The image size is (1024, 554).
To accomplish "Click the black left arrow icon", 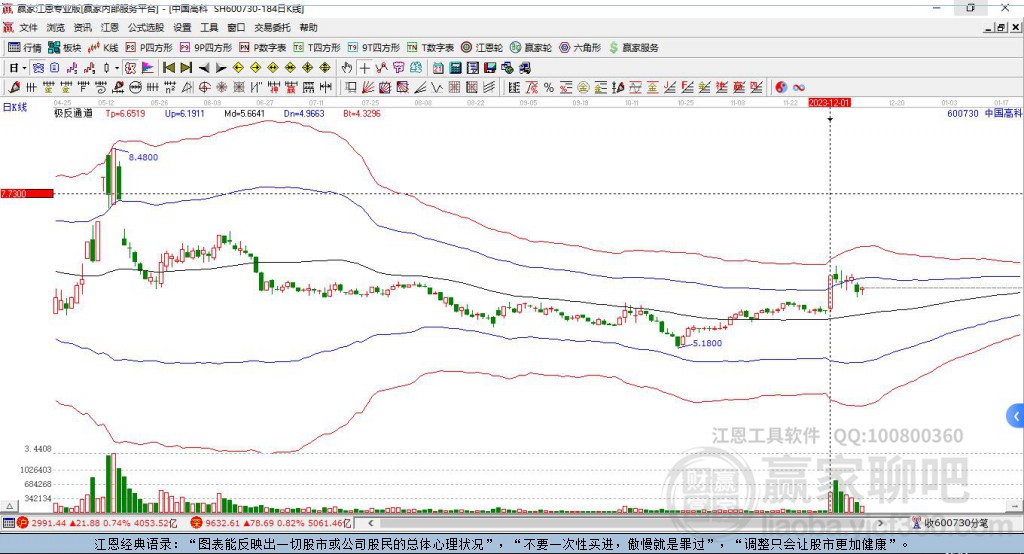I will 204,68.
